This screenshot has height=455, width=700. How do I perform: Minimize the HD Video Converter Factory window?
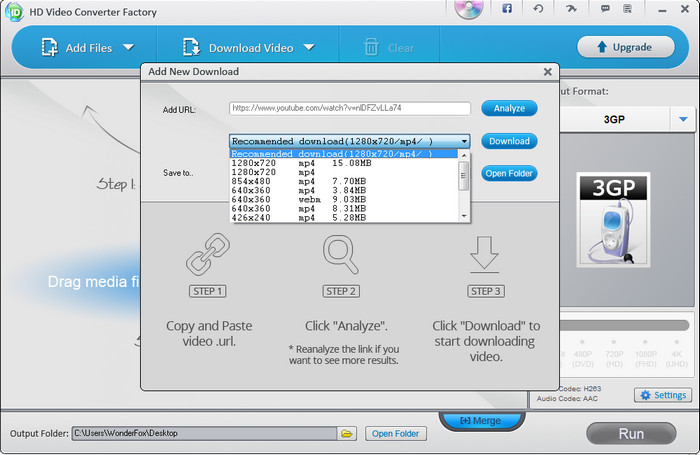[662, 10]
